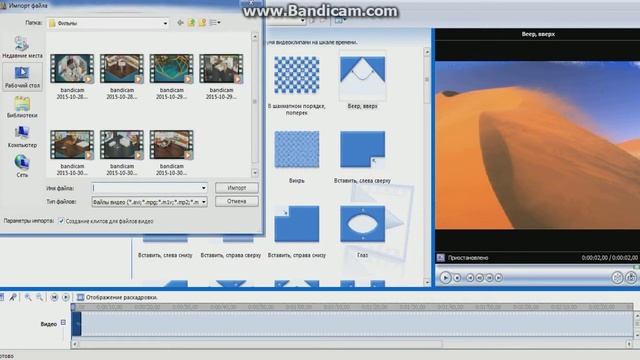Open view menu icon in dialog toolbar
The height and width of the screenshot is (360, 640).
click(x=215, y=23)
